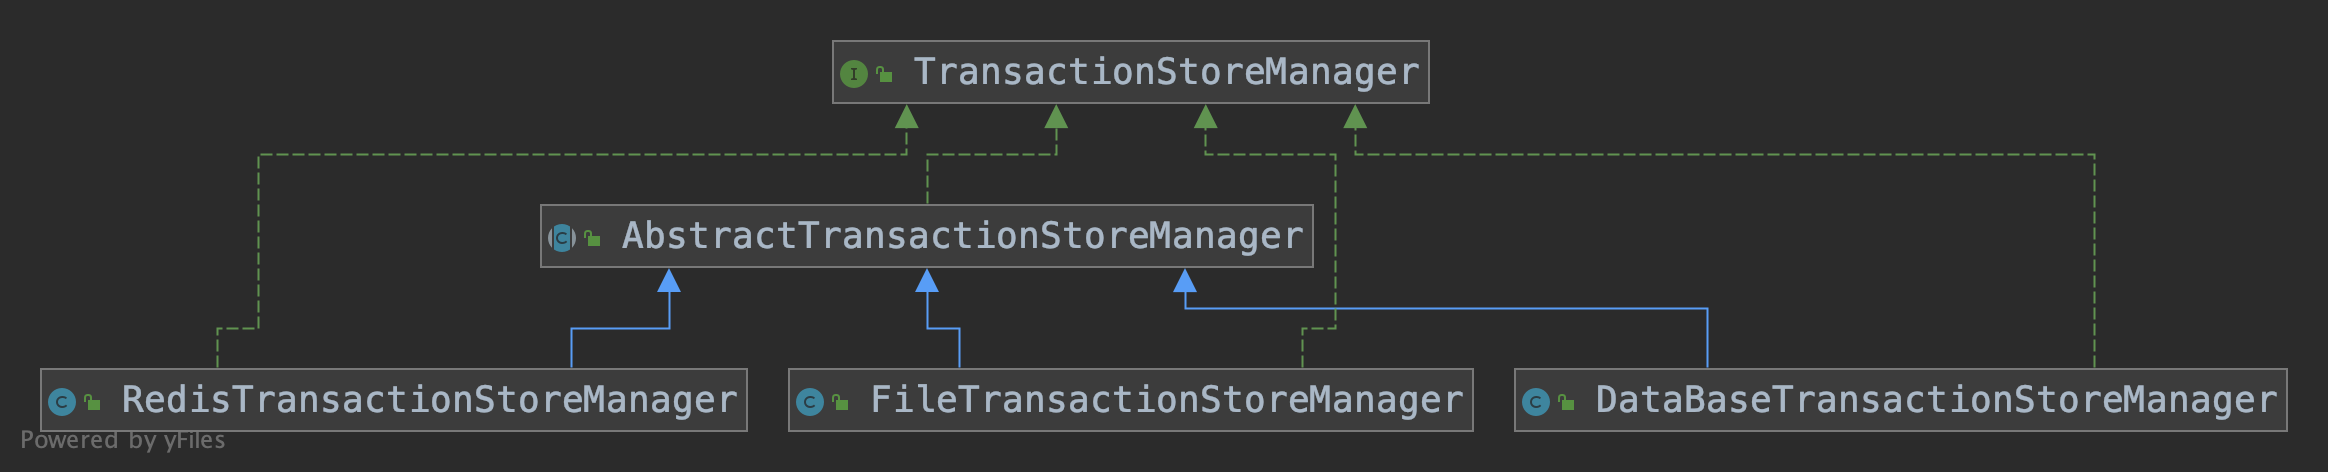The image size is (2328, 472).
Task: Click the abstract class icon on AbstractTransactionStoreManager
Action: tap(562, 238)
